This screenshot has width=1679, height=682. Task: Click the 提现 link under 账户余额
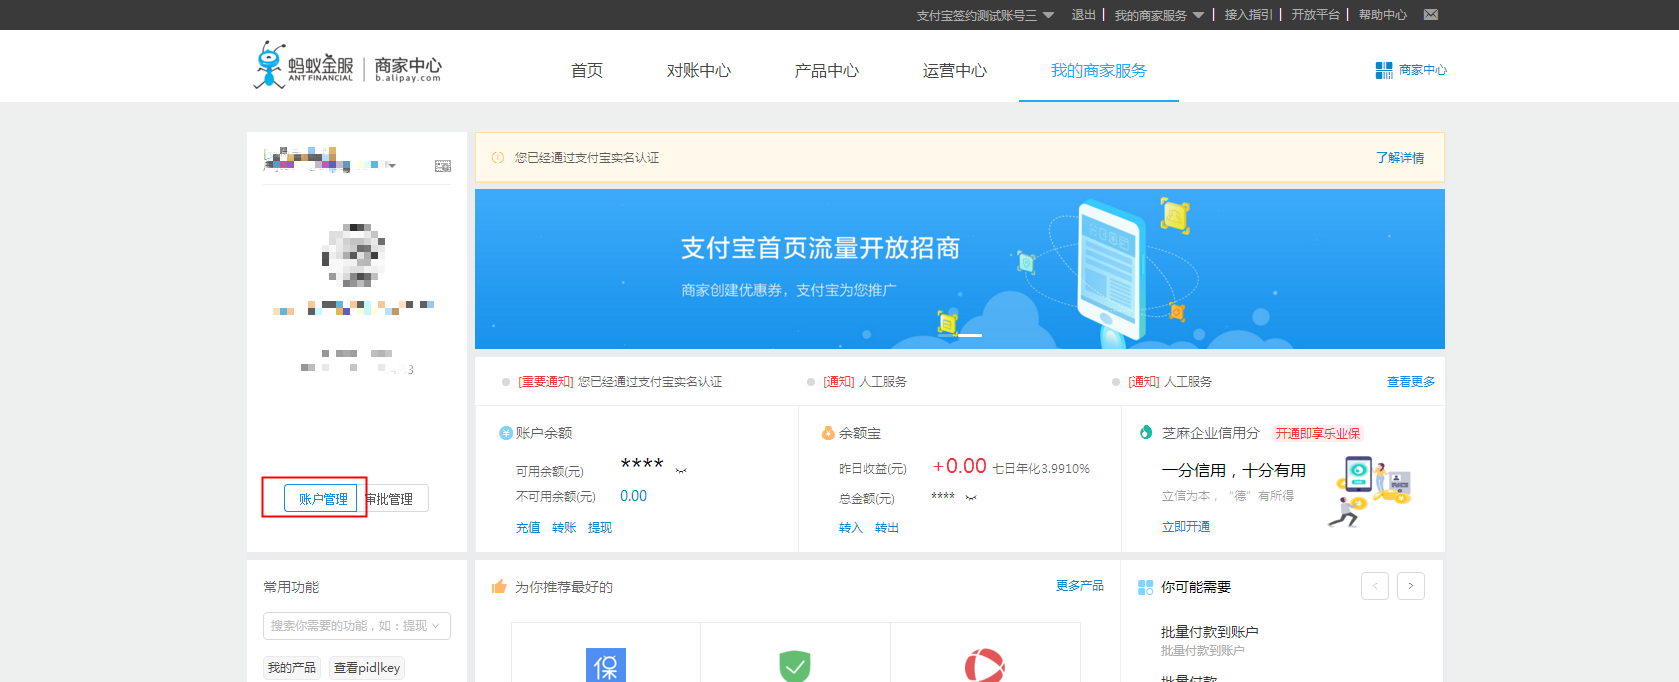[600, 528]
